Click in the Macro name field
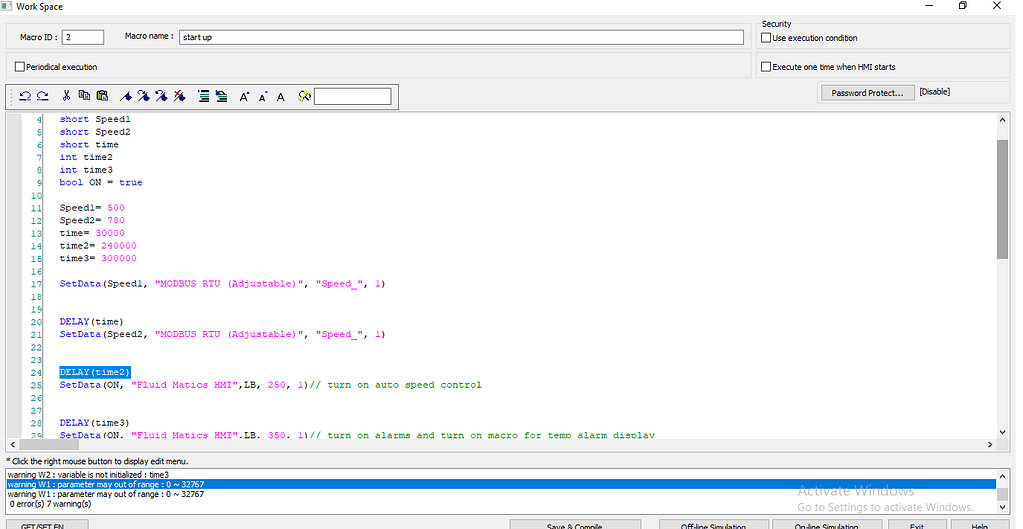 461,38
